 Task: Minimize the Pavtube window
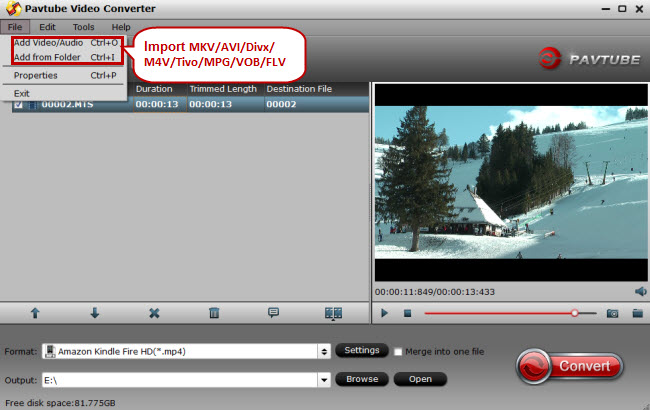(606, 9)
